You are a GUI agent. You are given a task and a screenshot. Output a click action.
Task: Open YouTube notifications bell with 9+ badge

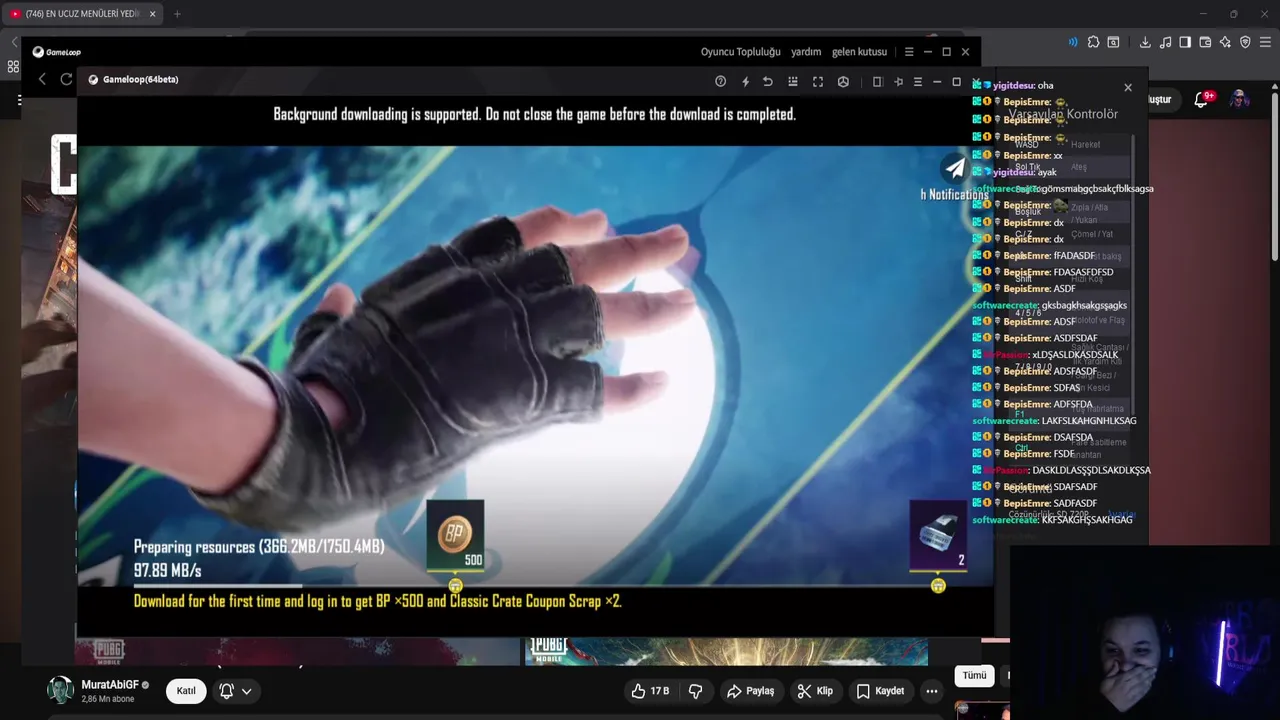(1203, 99)
